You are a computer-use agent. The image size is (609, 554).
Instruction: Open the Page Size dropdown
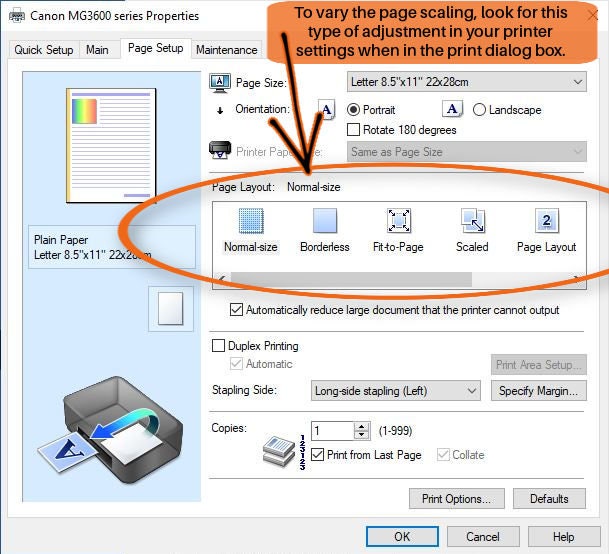tap(466, 82)
